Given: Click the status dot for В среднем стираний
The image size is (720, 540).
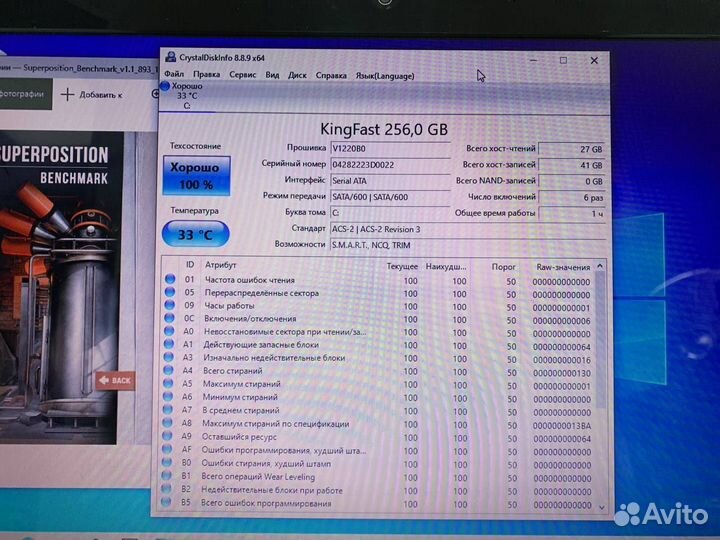Looking at the screenshot, I should click(x=168, y=409).
